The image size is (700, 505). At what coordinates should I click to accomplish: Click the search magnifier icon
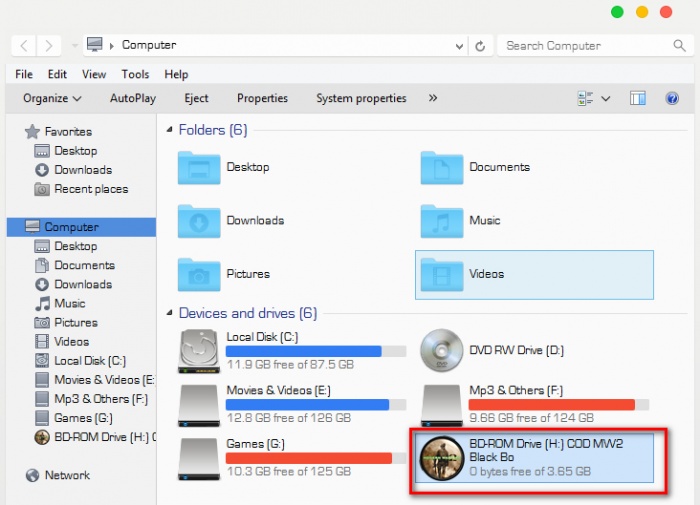tap(679, 46)
